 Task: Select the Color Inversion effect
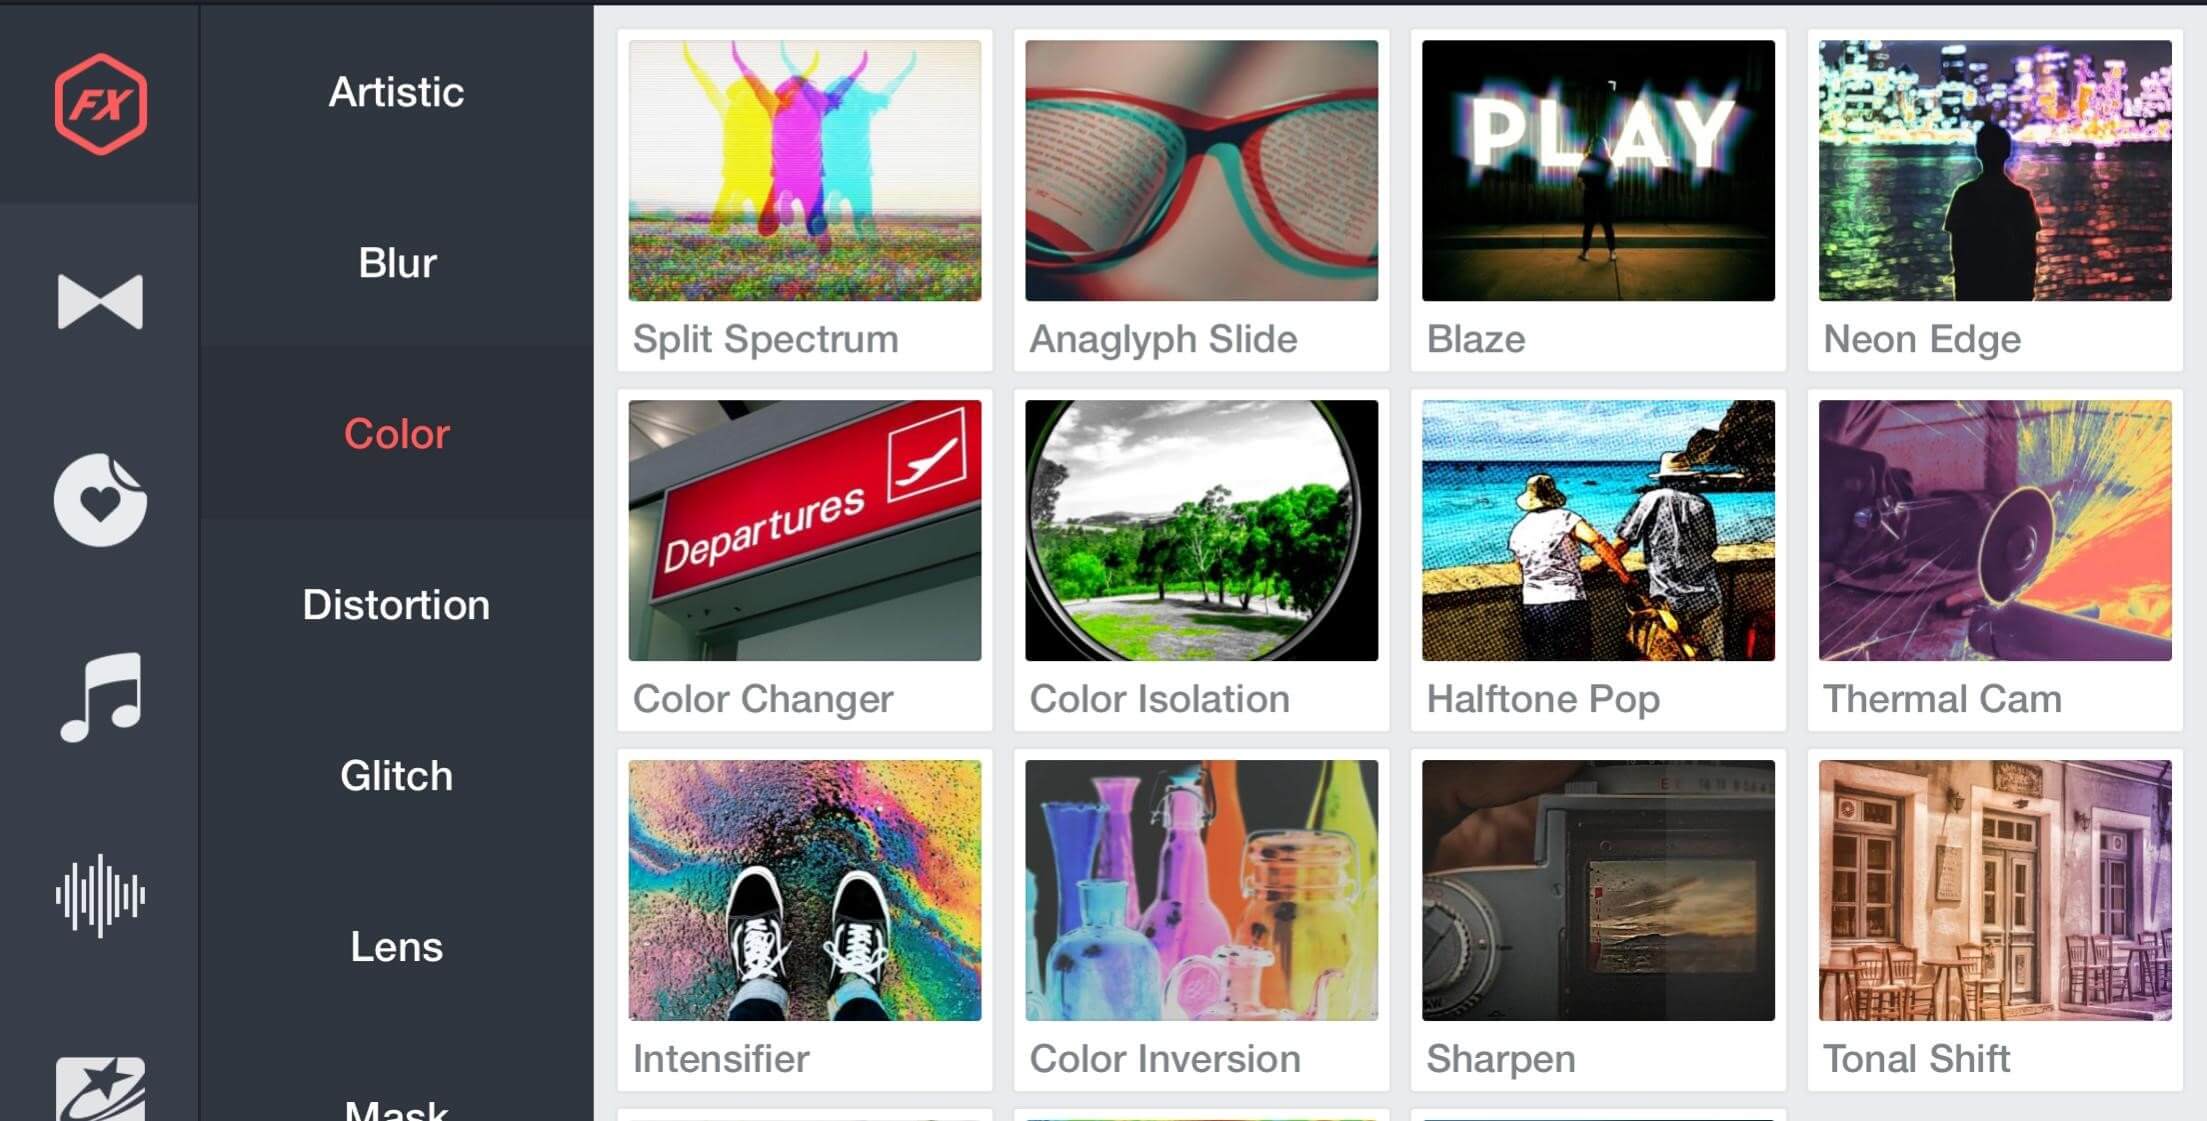point(1201,920)
